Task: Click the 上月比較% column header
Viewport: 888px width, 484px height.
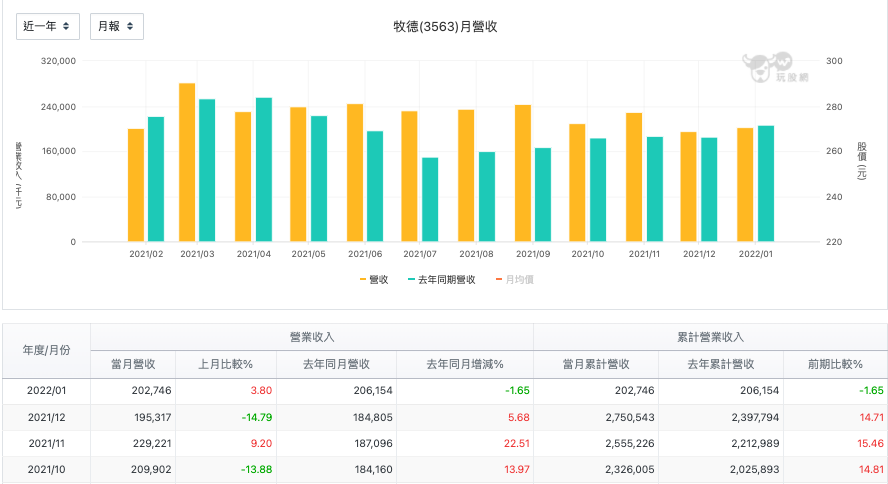Action: point(225,365)
